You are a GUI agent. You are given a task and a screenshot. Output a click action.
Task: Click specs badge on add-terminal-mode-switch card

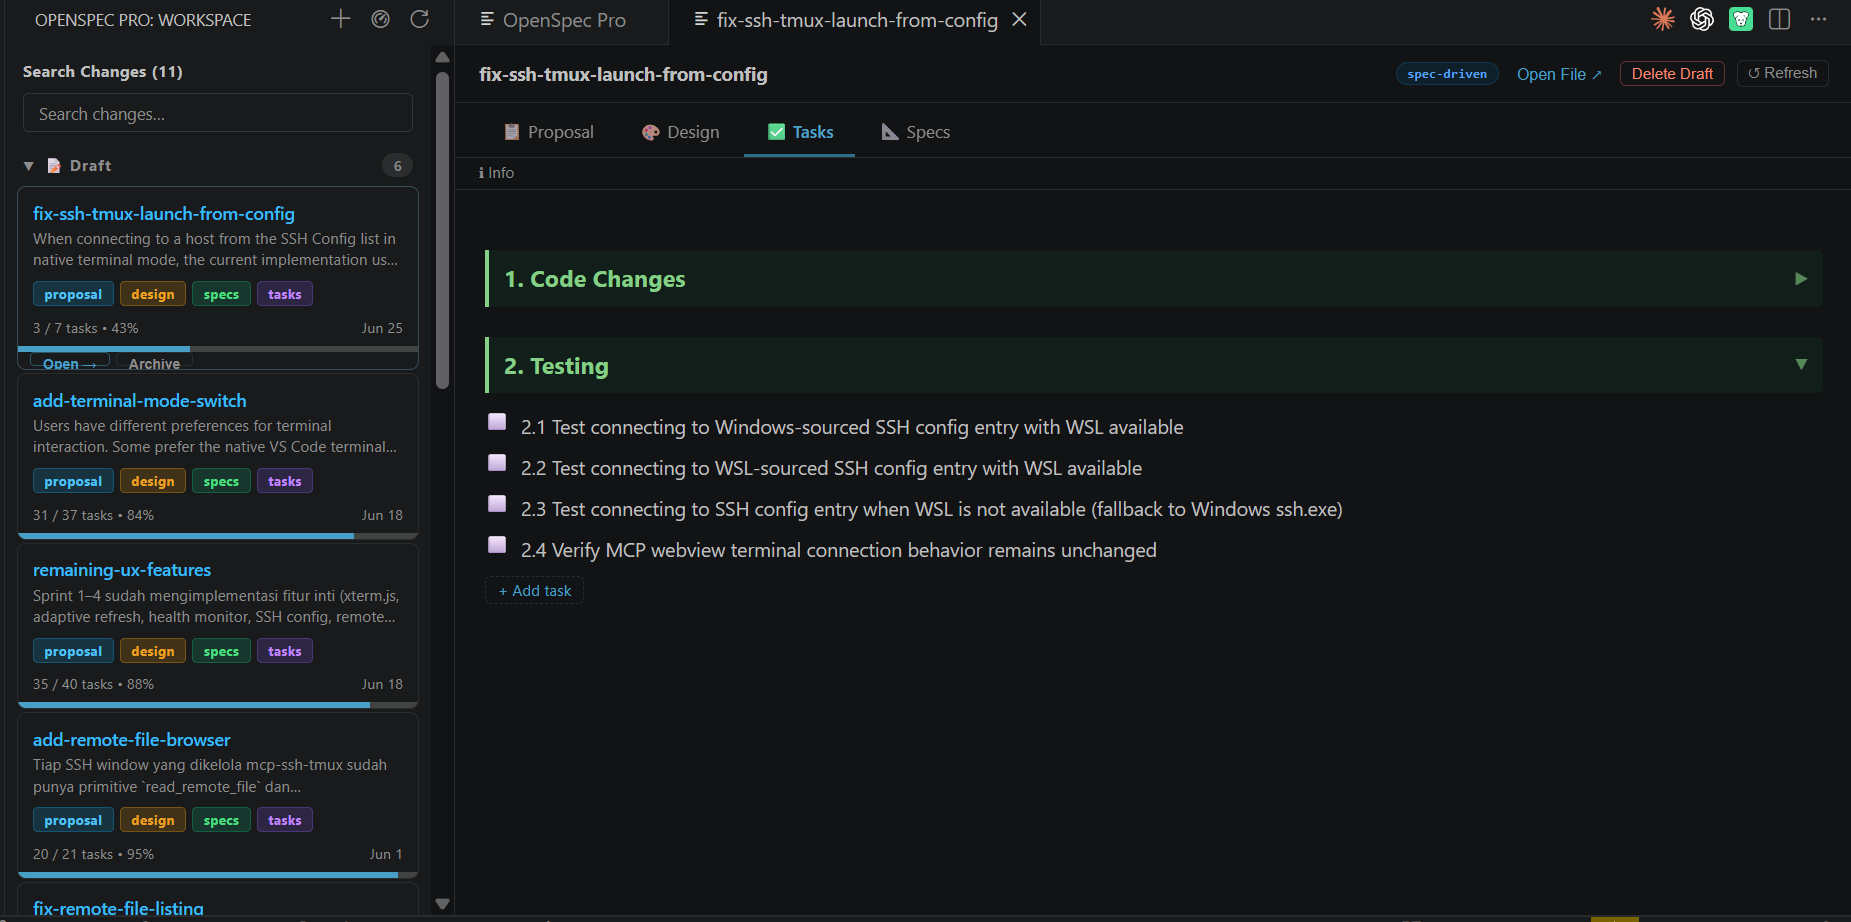pos(221,481)
